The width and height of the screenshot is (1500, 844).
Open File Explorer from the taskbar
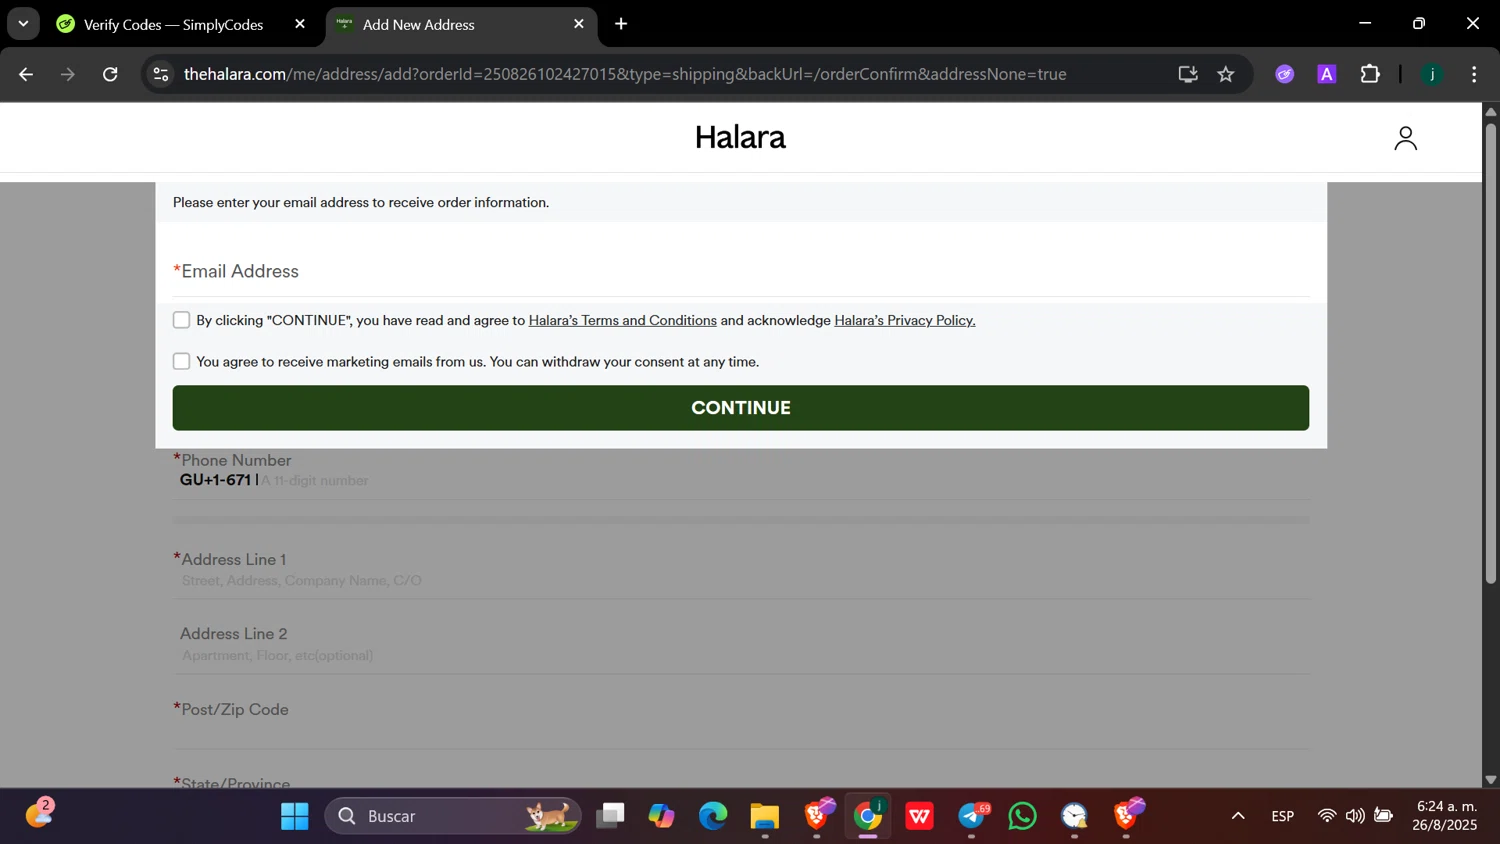765,816
